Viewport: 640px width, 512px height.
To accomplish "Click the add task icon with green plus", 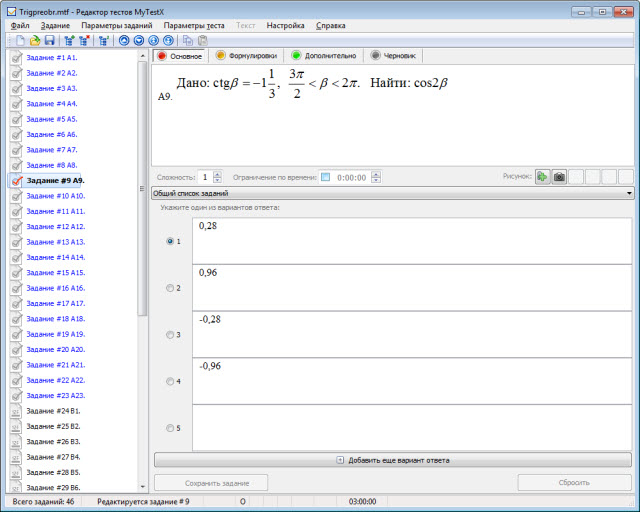I will (69, 41).
